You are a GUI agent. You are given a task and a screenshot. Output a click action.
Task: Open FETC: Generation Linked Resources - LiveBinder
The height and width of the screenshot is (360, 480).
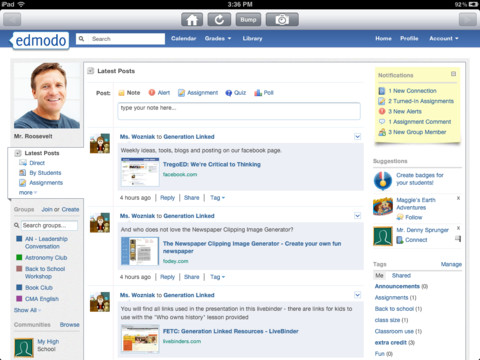(231, 331)
